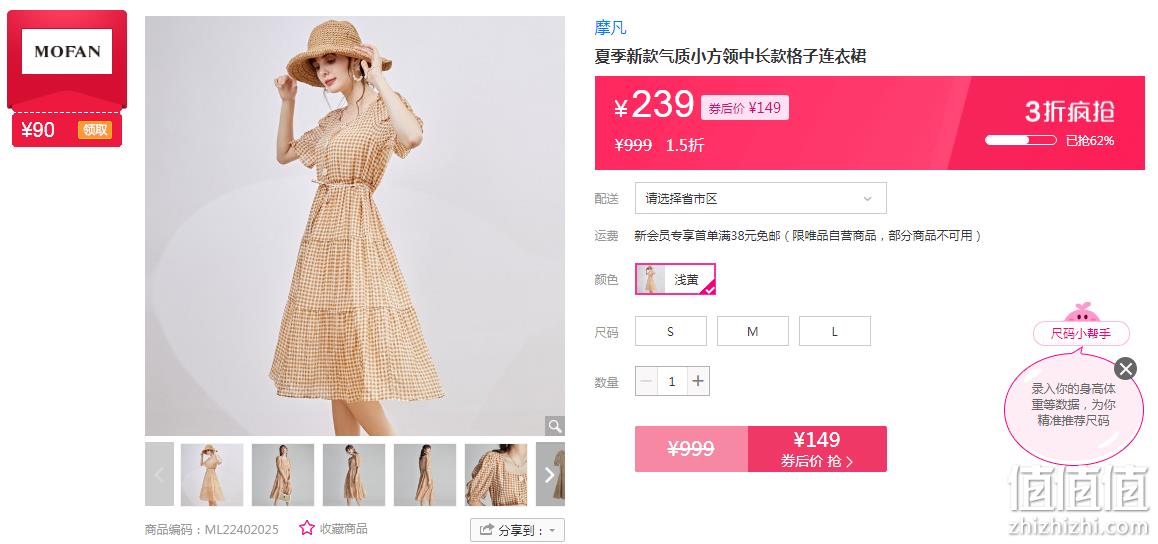This screenshot has height=544, width=1158.
Task: Increase quantity with the plus button
Action: [698, 382]
